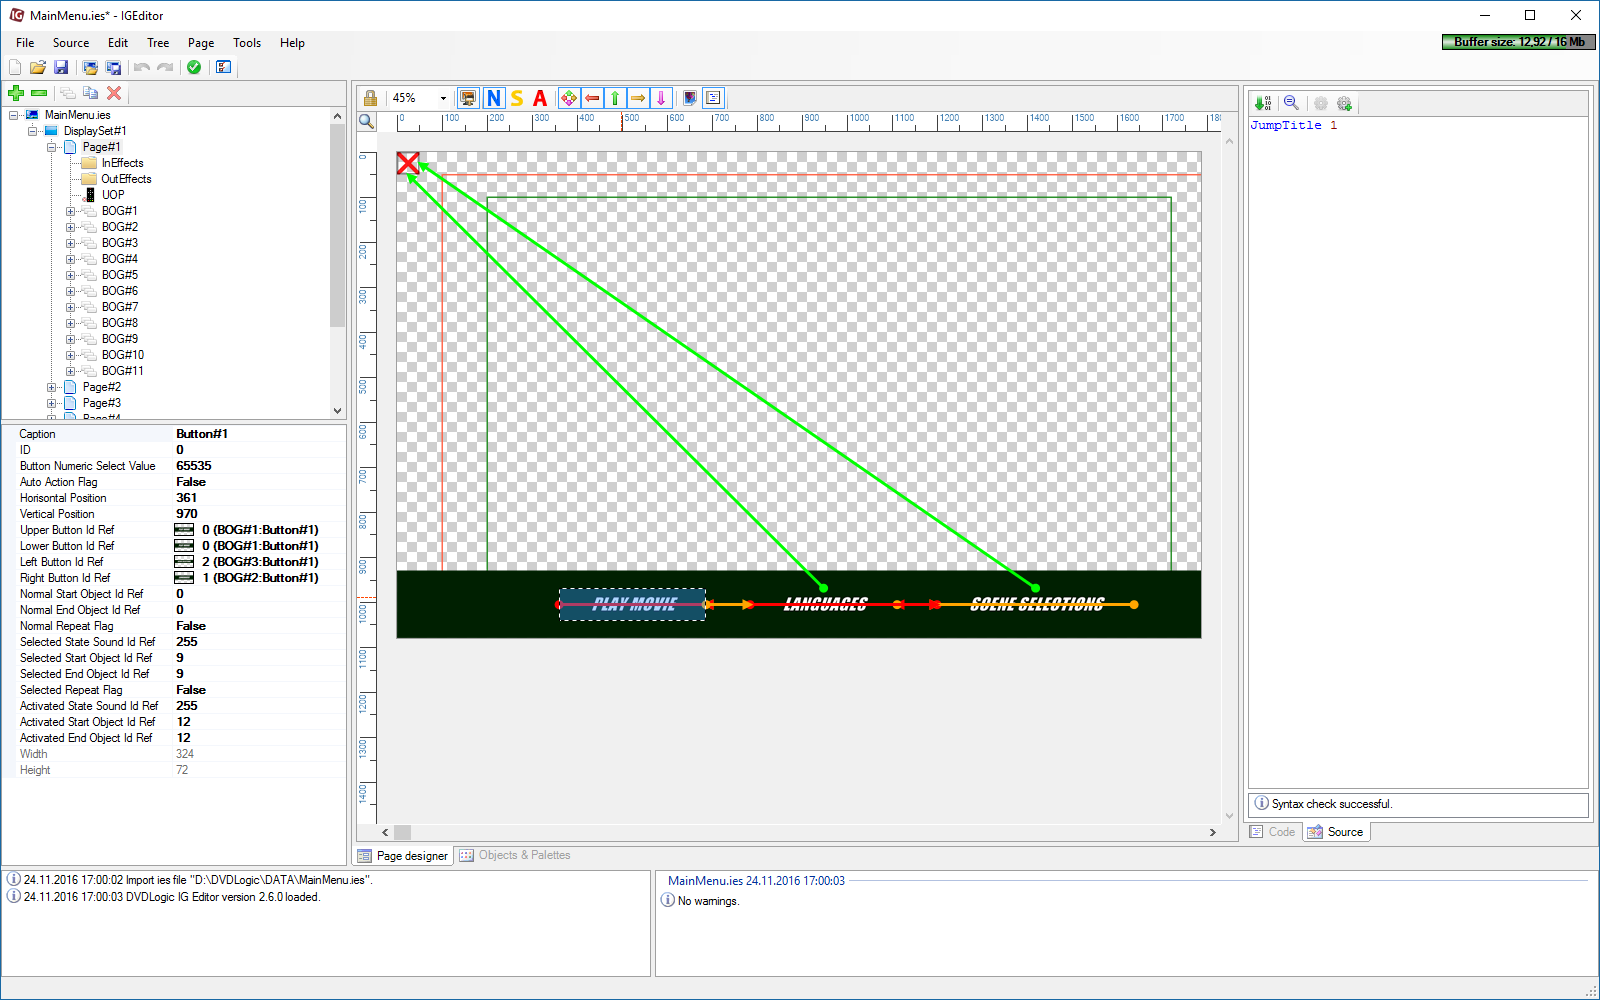The width and height of the screenshot is (1600, 1000).
Task: Click the green checkmark validate icon
Action: (x=194, y=67)
